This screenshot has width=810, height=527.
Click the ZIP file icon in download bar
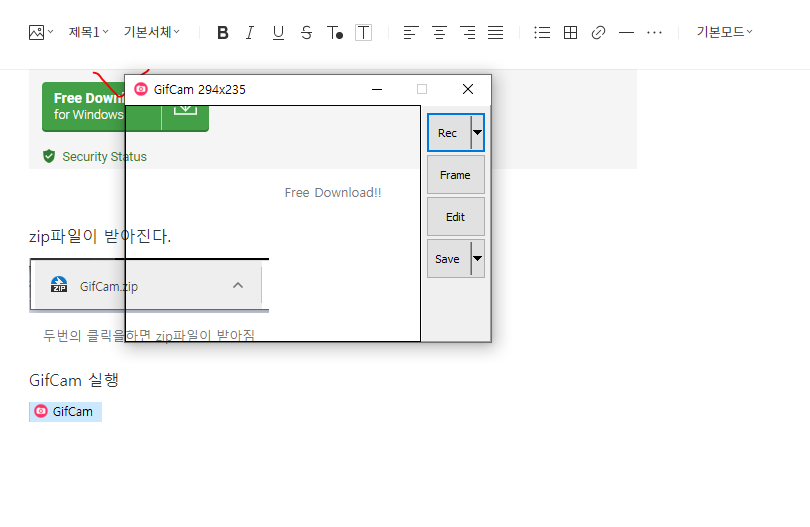coord(59,285)
